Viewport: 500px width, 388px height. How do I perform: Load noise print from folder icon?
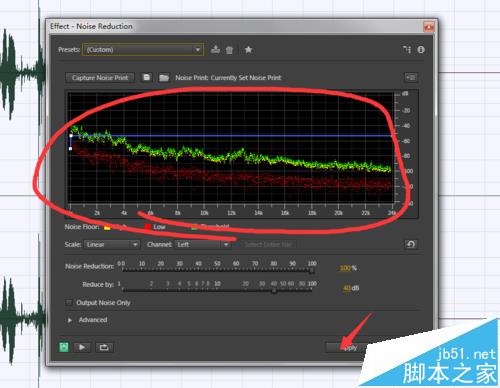click(x=164, y=78)
